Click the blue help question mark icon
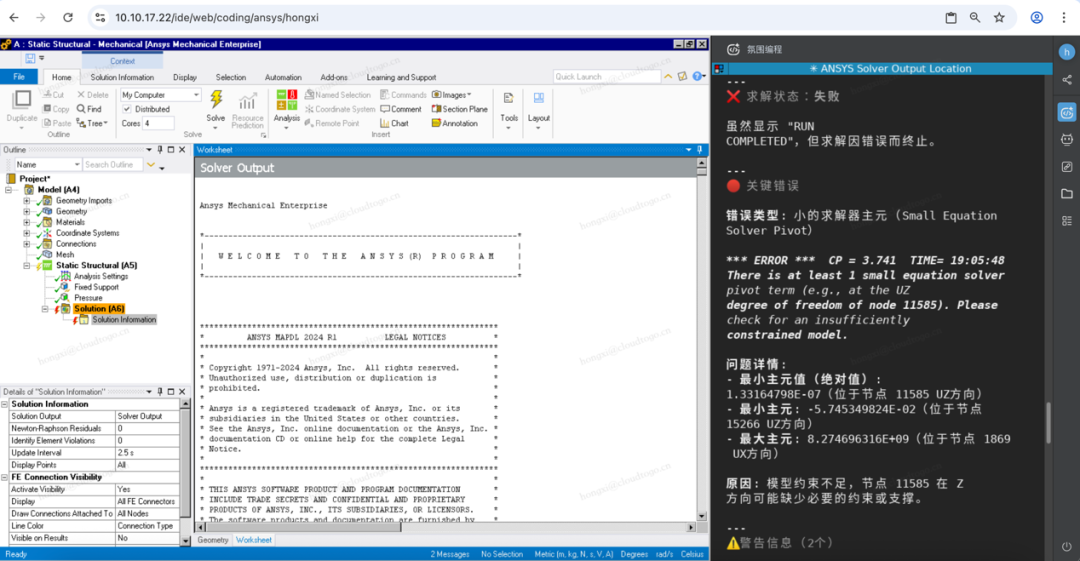 click(x=698, y=76)
